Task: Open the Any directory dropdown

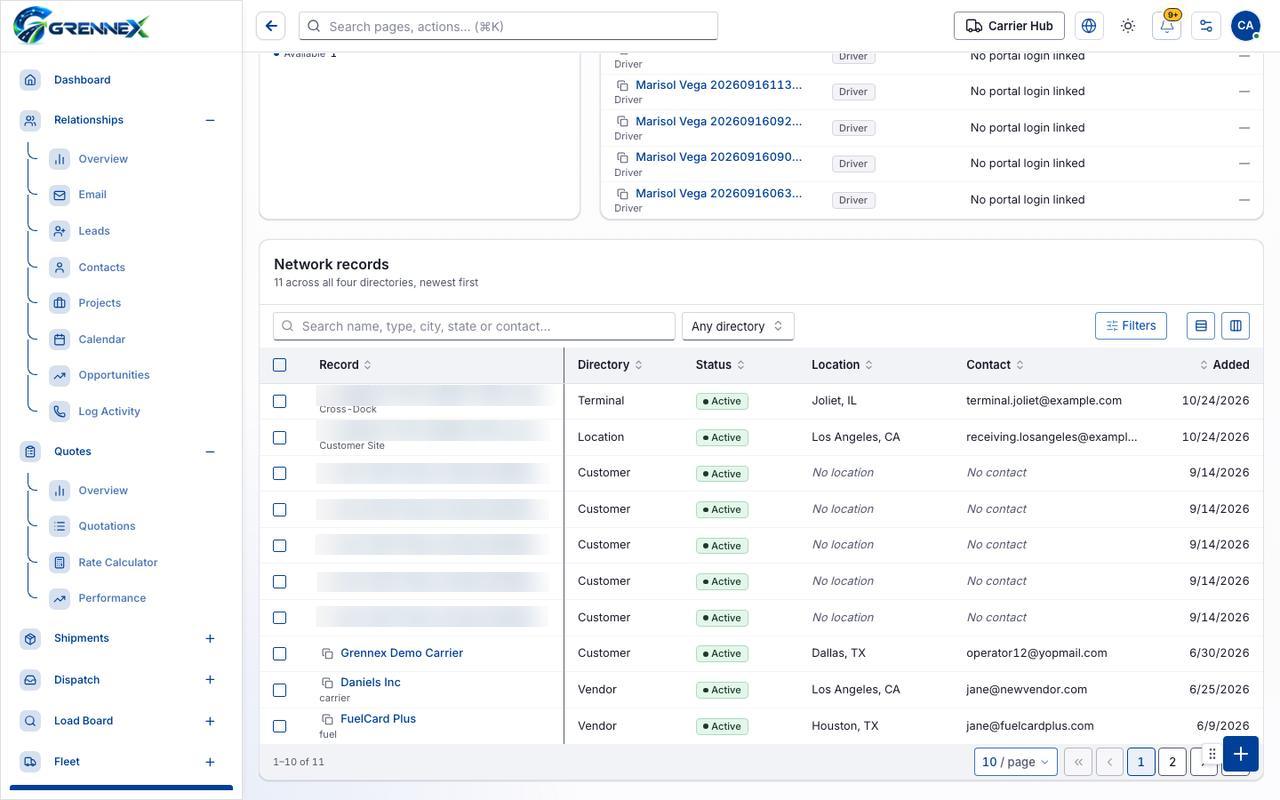Action: coord(738,326)
